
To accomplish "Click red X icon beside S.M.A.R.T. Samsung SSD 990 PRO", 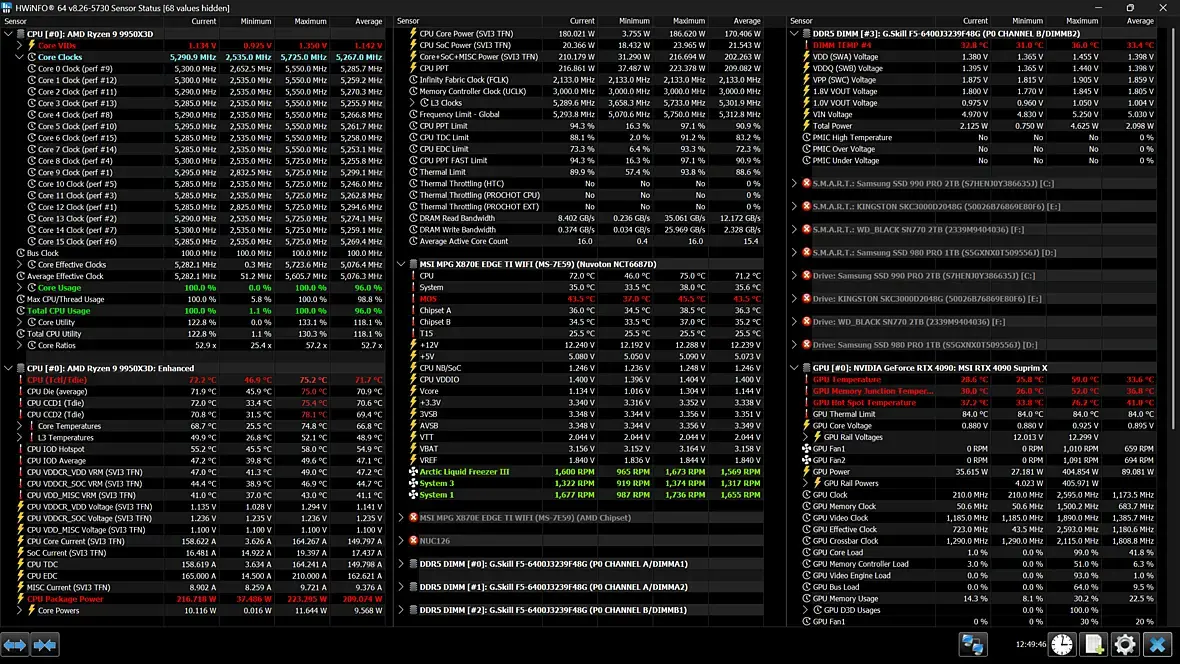I will [x=806, y=183].
